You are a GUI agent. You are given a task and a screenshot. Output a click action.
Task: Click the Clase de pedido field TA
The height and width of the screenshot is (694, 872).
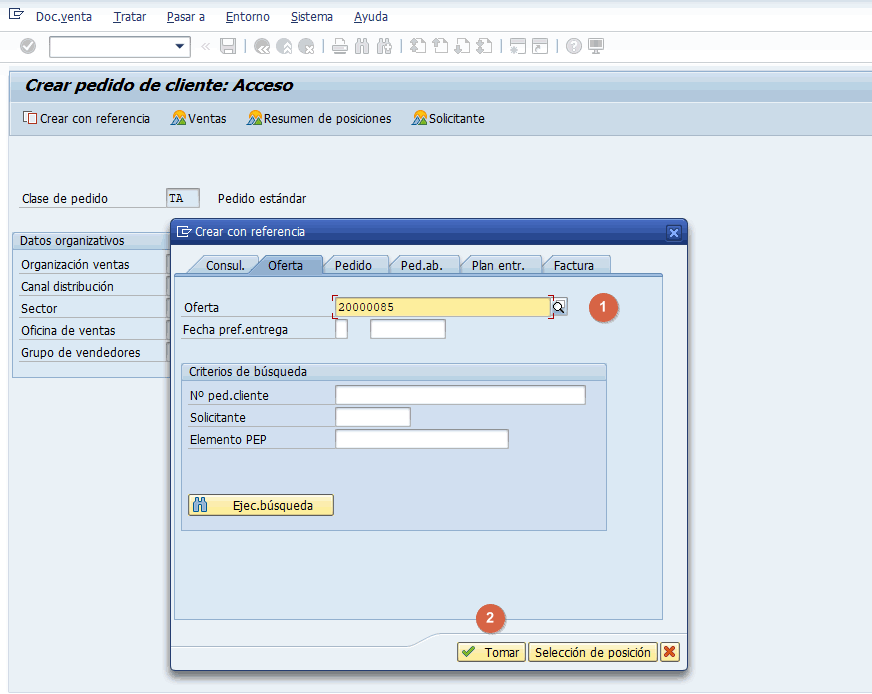[182, 199]
